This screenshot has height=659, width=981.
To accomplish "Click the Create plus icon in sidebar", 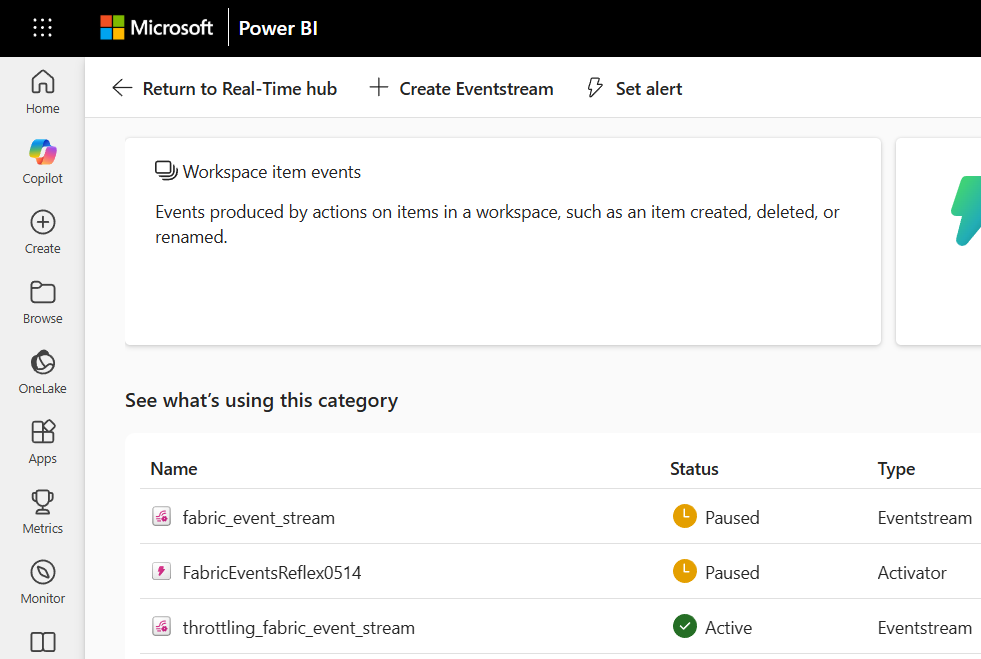I will click(x=42, y=231).
